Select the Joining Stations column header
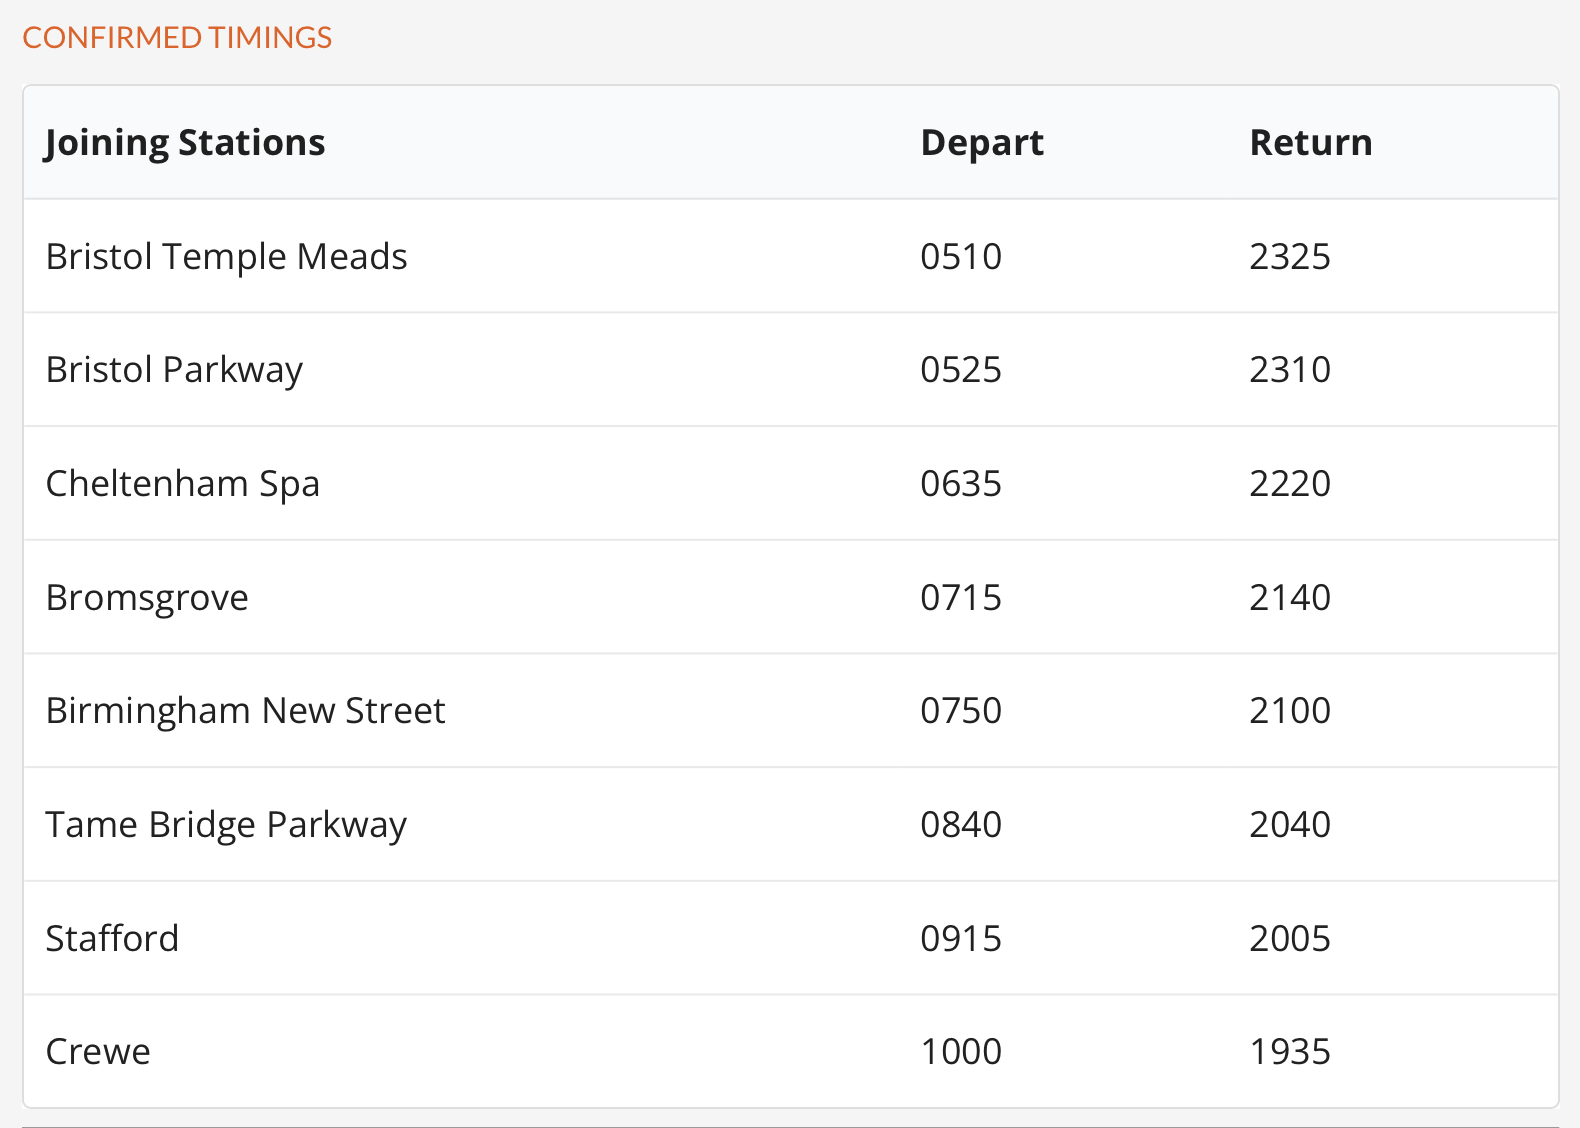The width and height of the screenshot is (1580, 1128). pyautogui.click(x=185, y=143)
